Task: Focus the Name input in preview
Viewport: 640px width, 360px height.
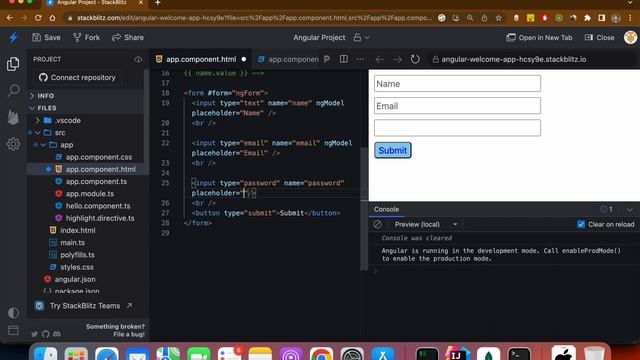Action: 457,84
